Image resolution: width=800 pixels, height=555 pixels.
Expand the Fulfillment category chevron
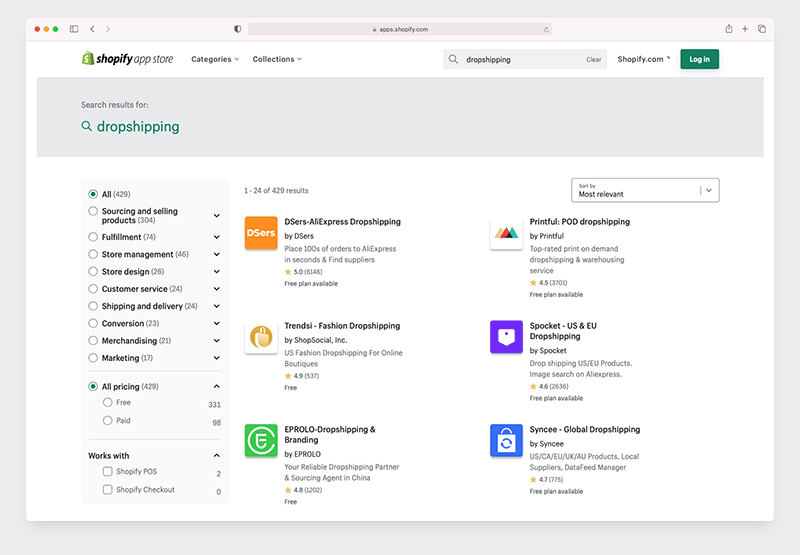coord(217,237)
